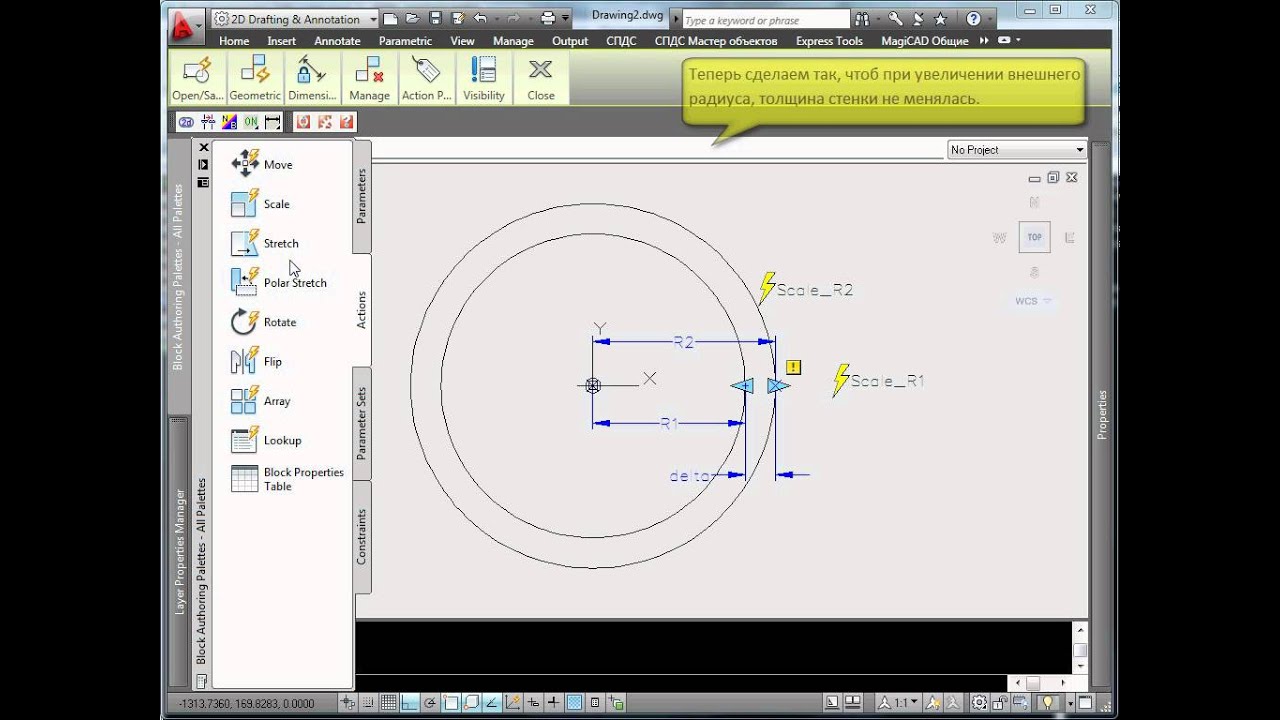This screenshot has height=720, width=1280.
Task: Click the Visibility ribbon panel button
Action: click(484, 78)
